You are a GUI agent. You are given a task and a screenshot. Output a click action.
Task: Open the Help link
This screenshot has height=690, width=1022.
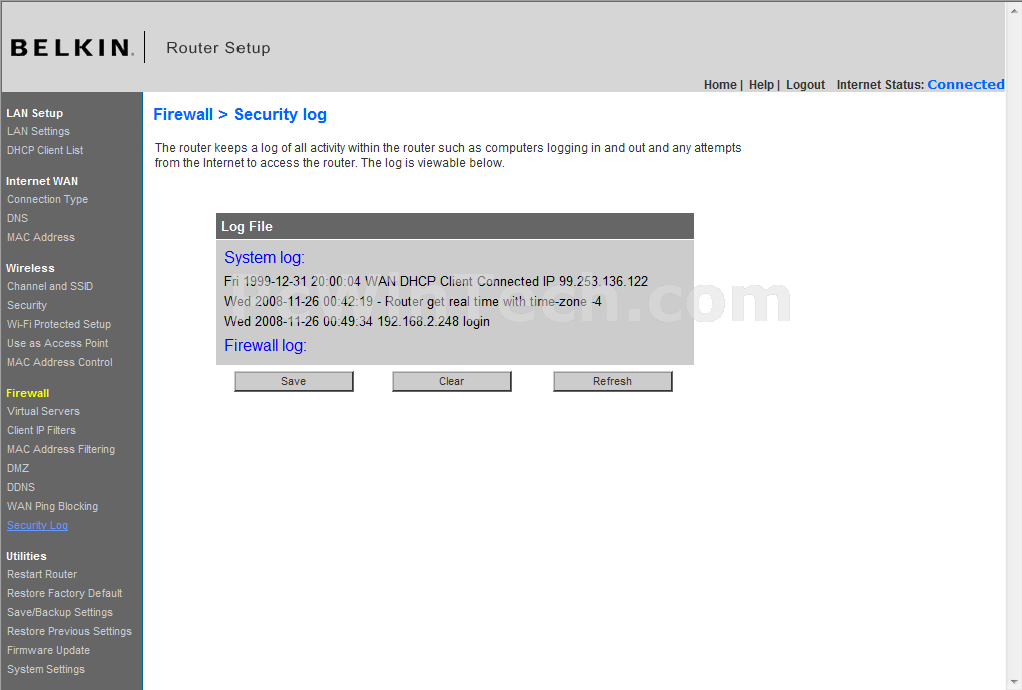pos(761,85)
